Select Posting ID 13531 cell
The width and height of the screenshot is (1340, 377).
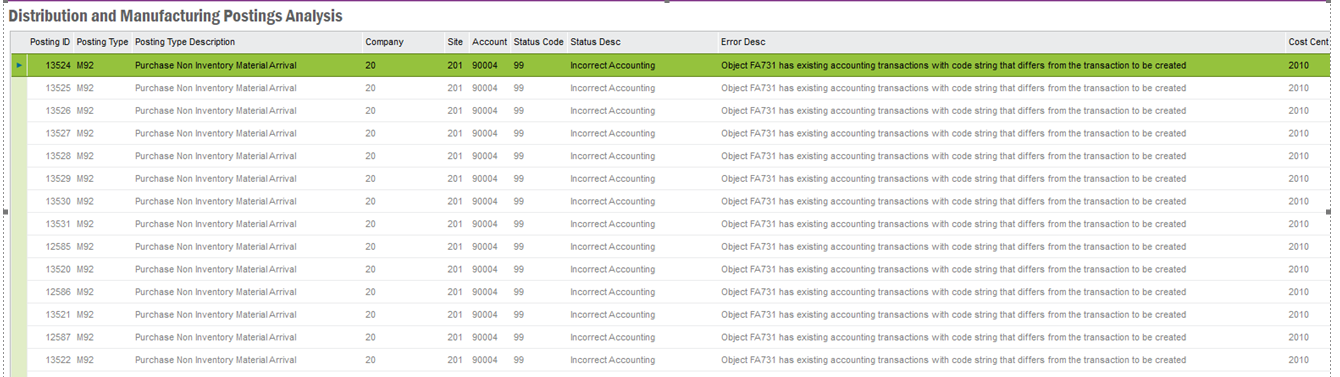tap(58, 224)
